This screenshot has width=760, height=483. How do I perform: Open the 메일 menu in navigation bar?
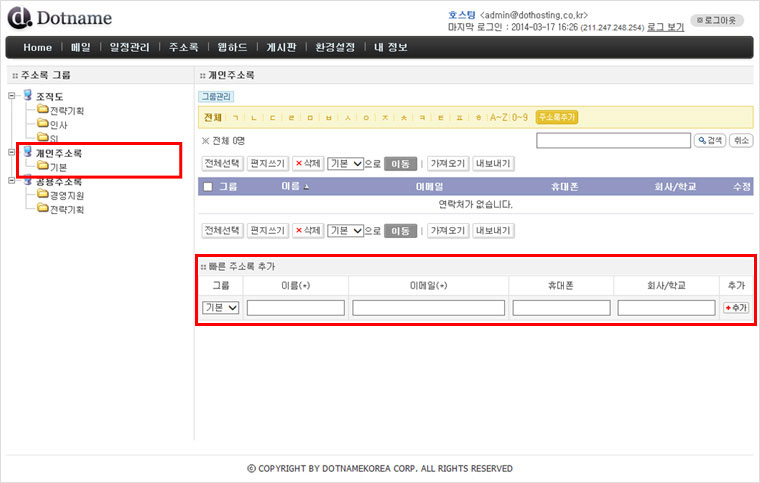tap(80, 47)
